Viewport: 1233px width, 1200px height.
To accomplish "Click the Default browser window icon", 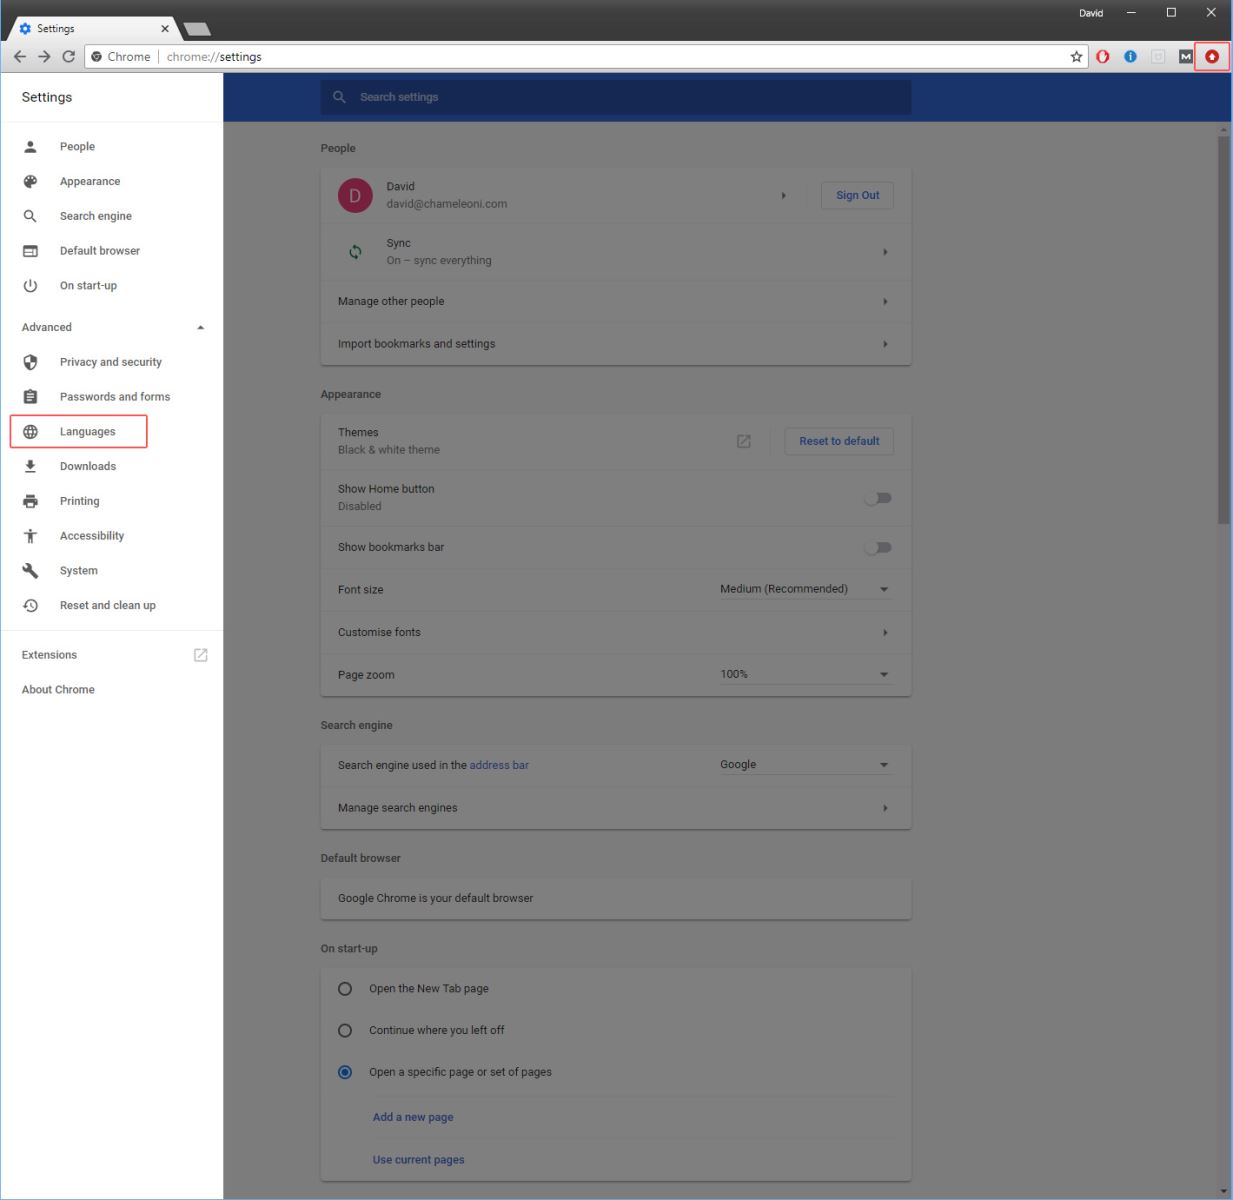I will pos(30,251).
